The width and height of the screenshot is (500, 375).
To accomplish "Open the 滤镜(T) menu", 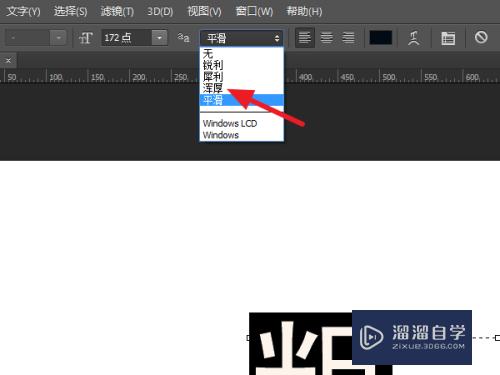I will pos(117,11).
